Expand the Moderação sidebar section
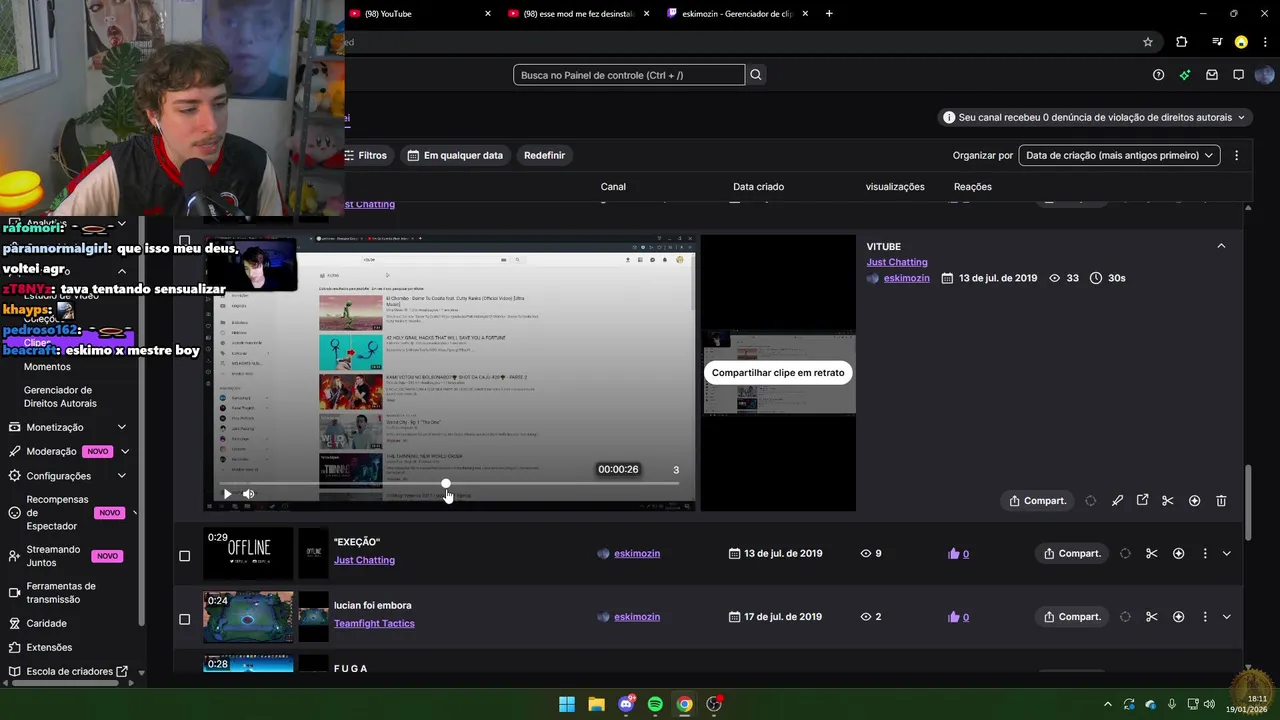This screenshot has width=1280, height=720. pos(125,452)
